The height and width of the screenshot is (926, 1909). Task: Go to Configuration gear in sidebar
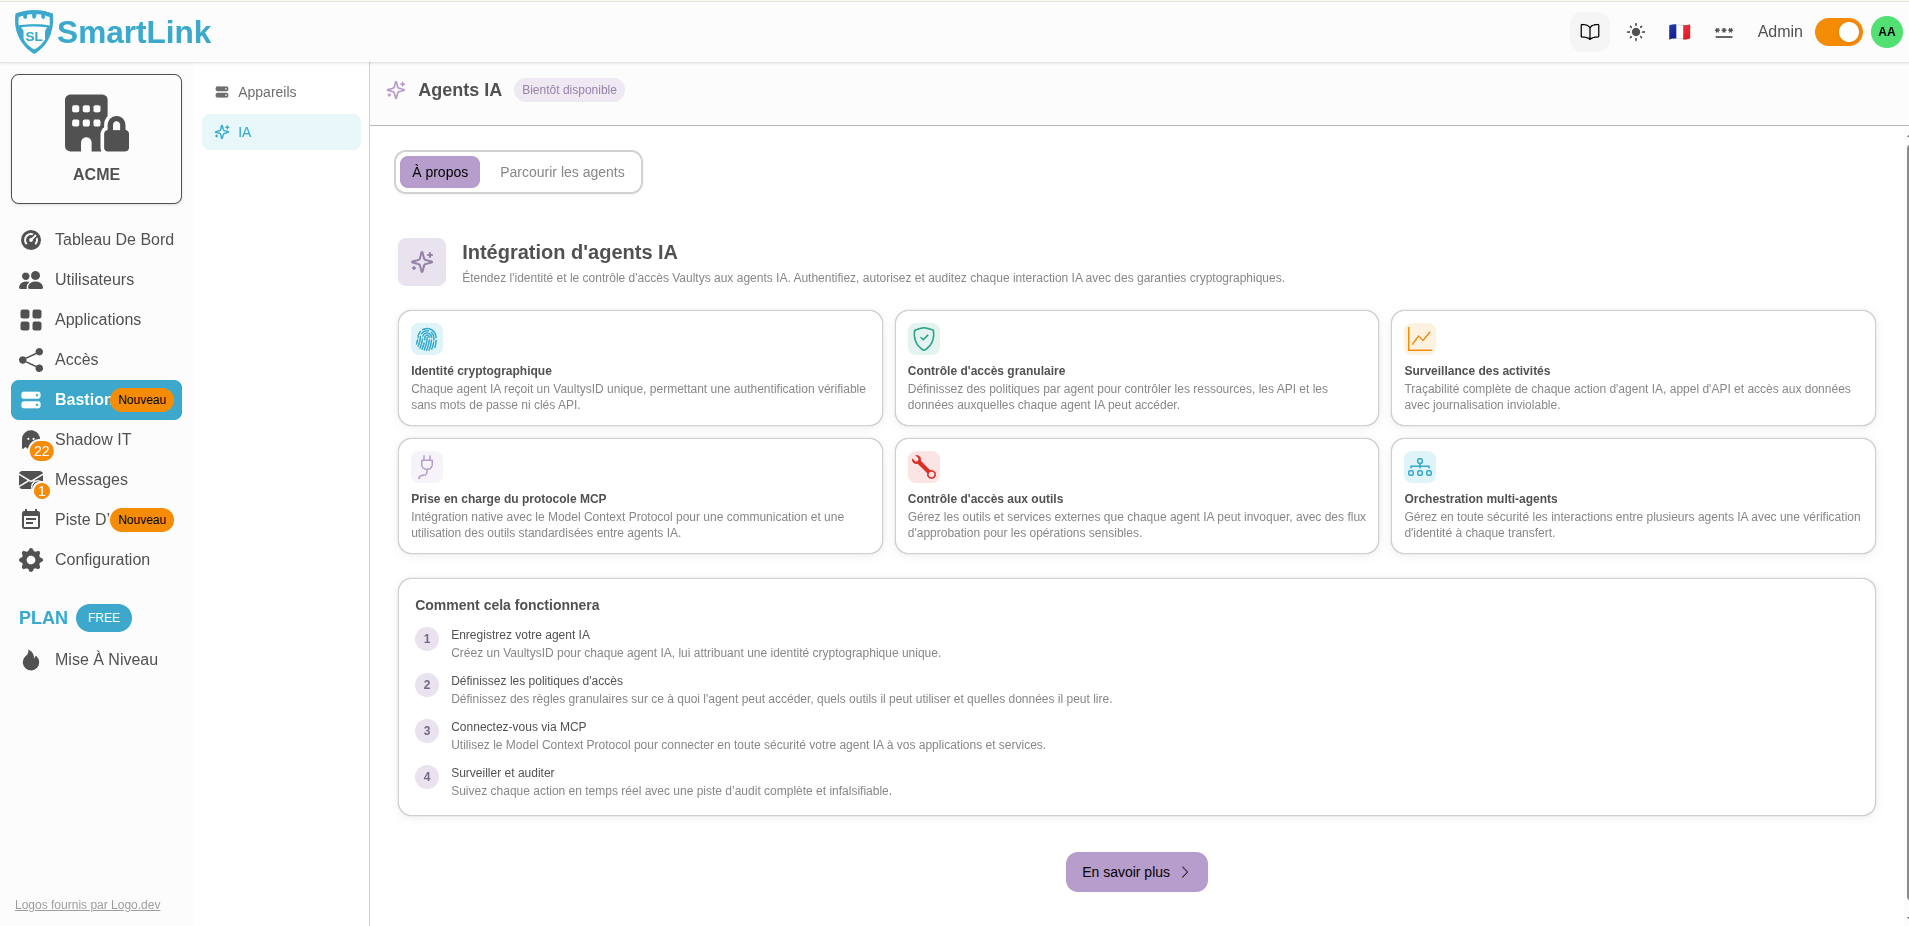[x=102, y=560]
